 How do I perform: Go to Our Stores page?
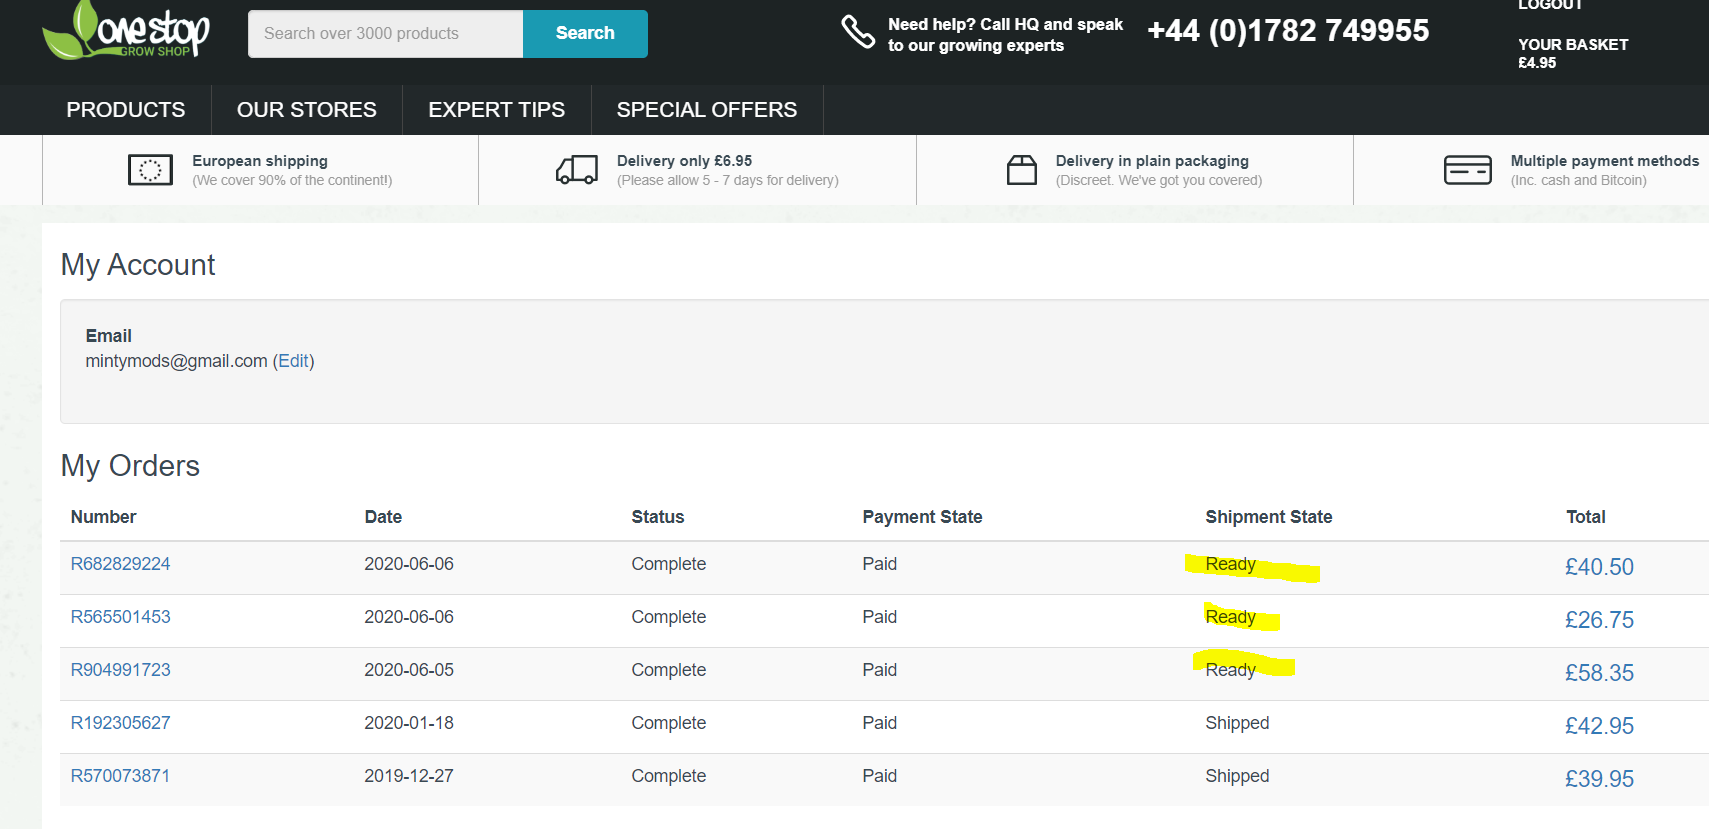[x=306, y=110]
